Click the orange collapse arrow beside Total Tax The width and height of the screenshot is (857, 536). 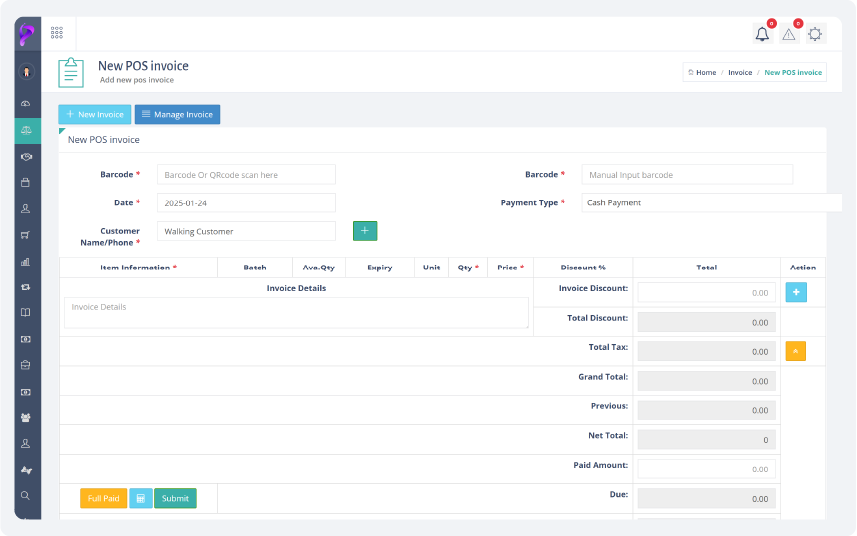coord(796,351)
